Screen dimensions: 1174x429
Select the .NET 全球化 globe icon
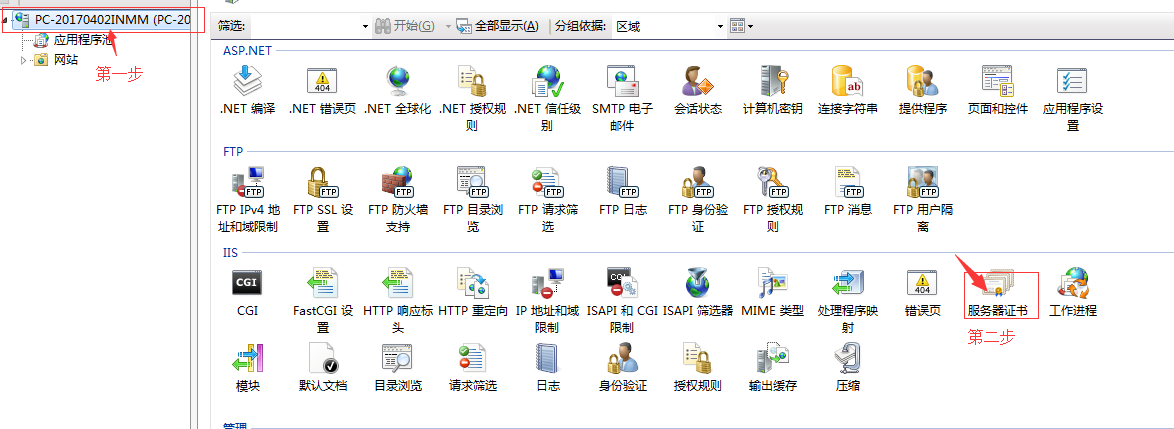coord(397,82)
